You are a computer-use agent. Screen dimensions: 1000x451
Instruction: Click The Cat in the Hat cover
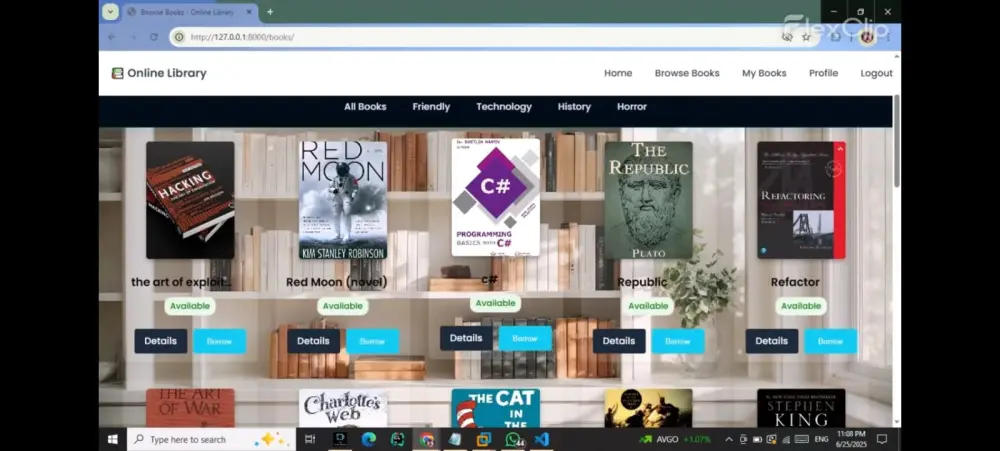tap(496, 408)
